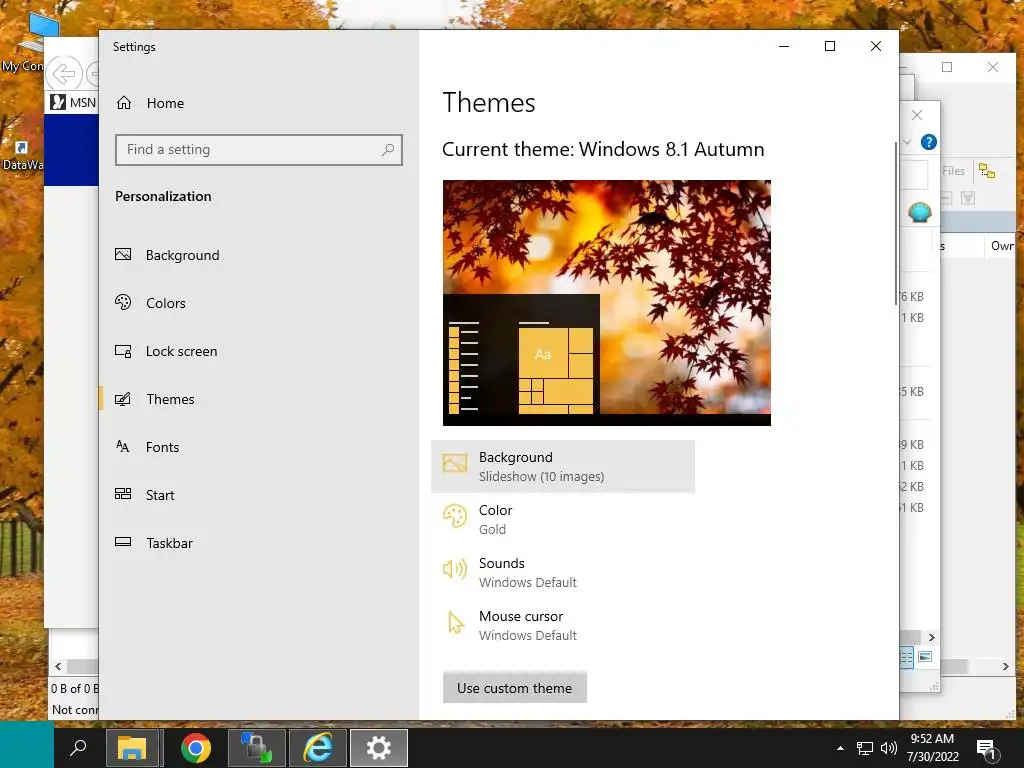Click the Find a setting search box
The image size is (1024, 768).
(x=259, y=150)
